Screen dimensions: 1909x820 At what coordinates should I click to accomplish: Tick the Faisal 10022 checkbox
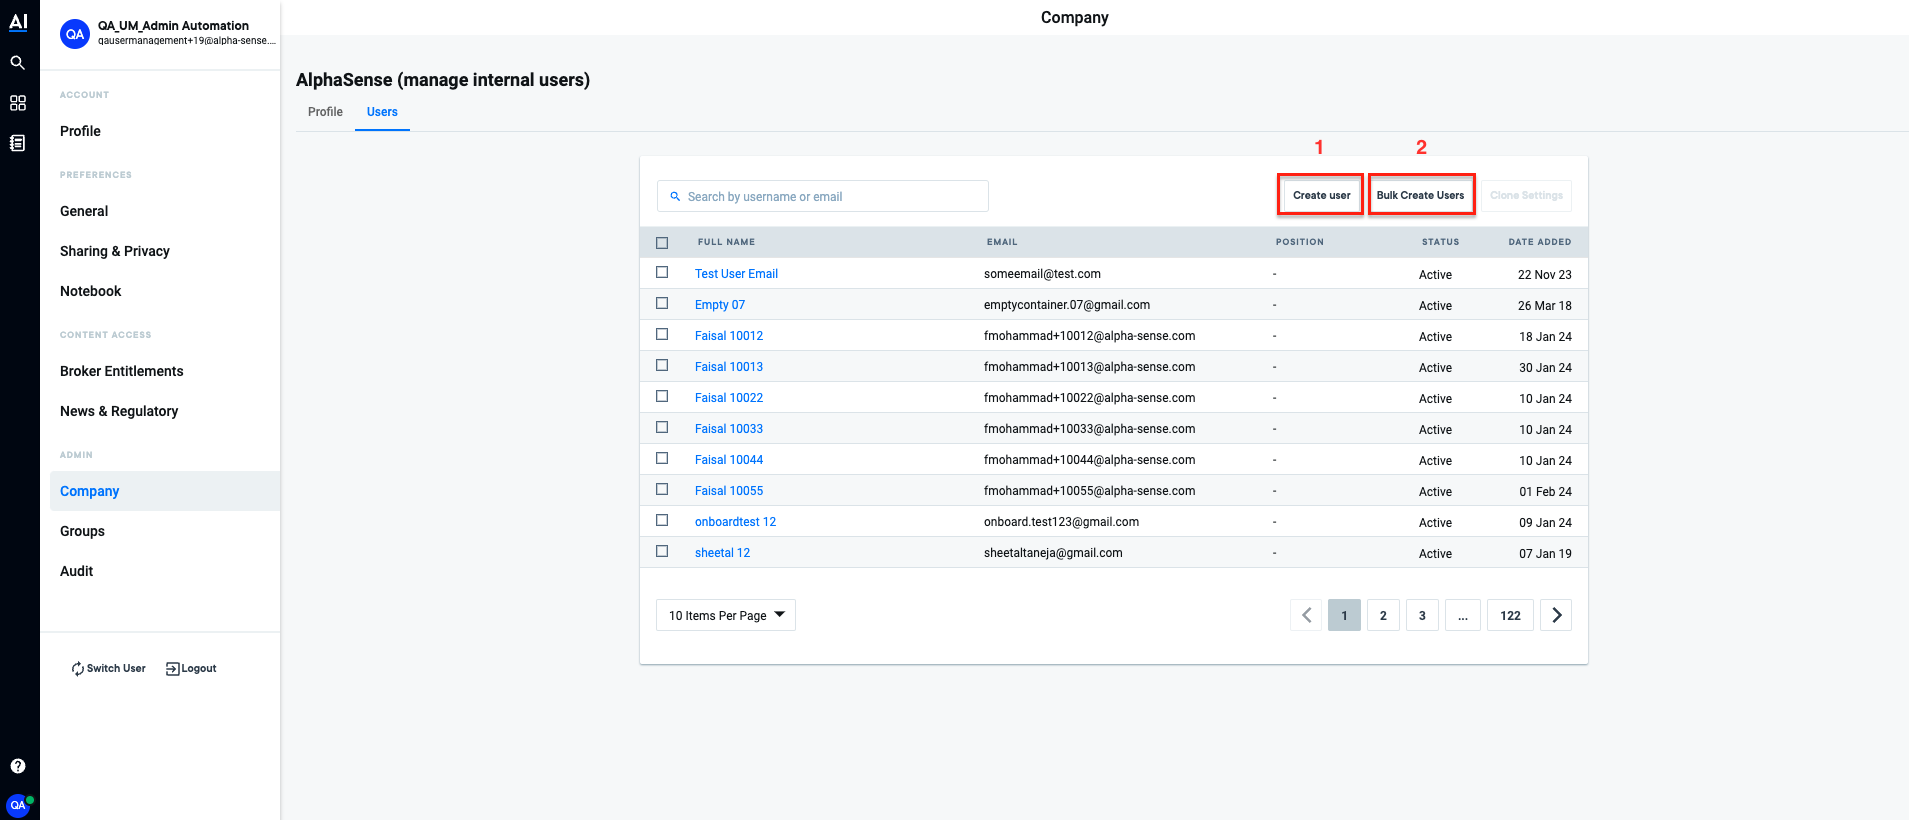pyautogui.click(x=662, y=396)
